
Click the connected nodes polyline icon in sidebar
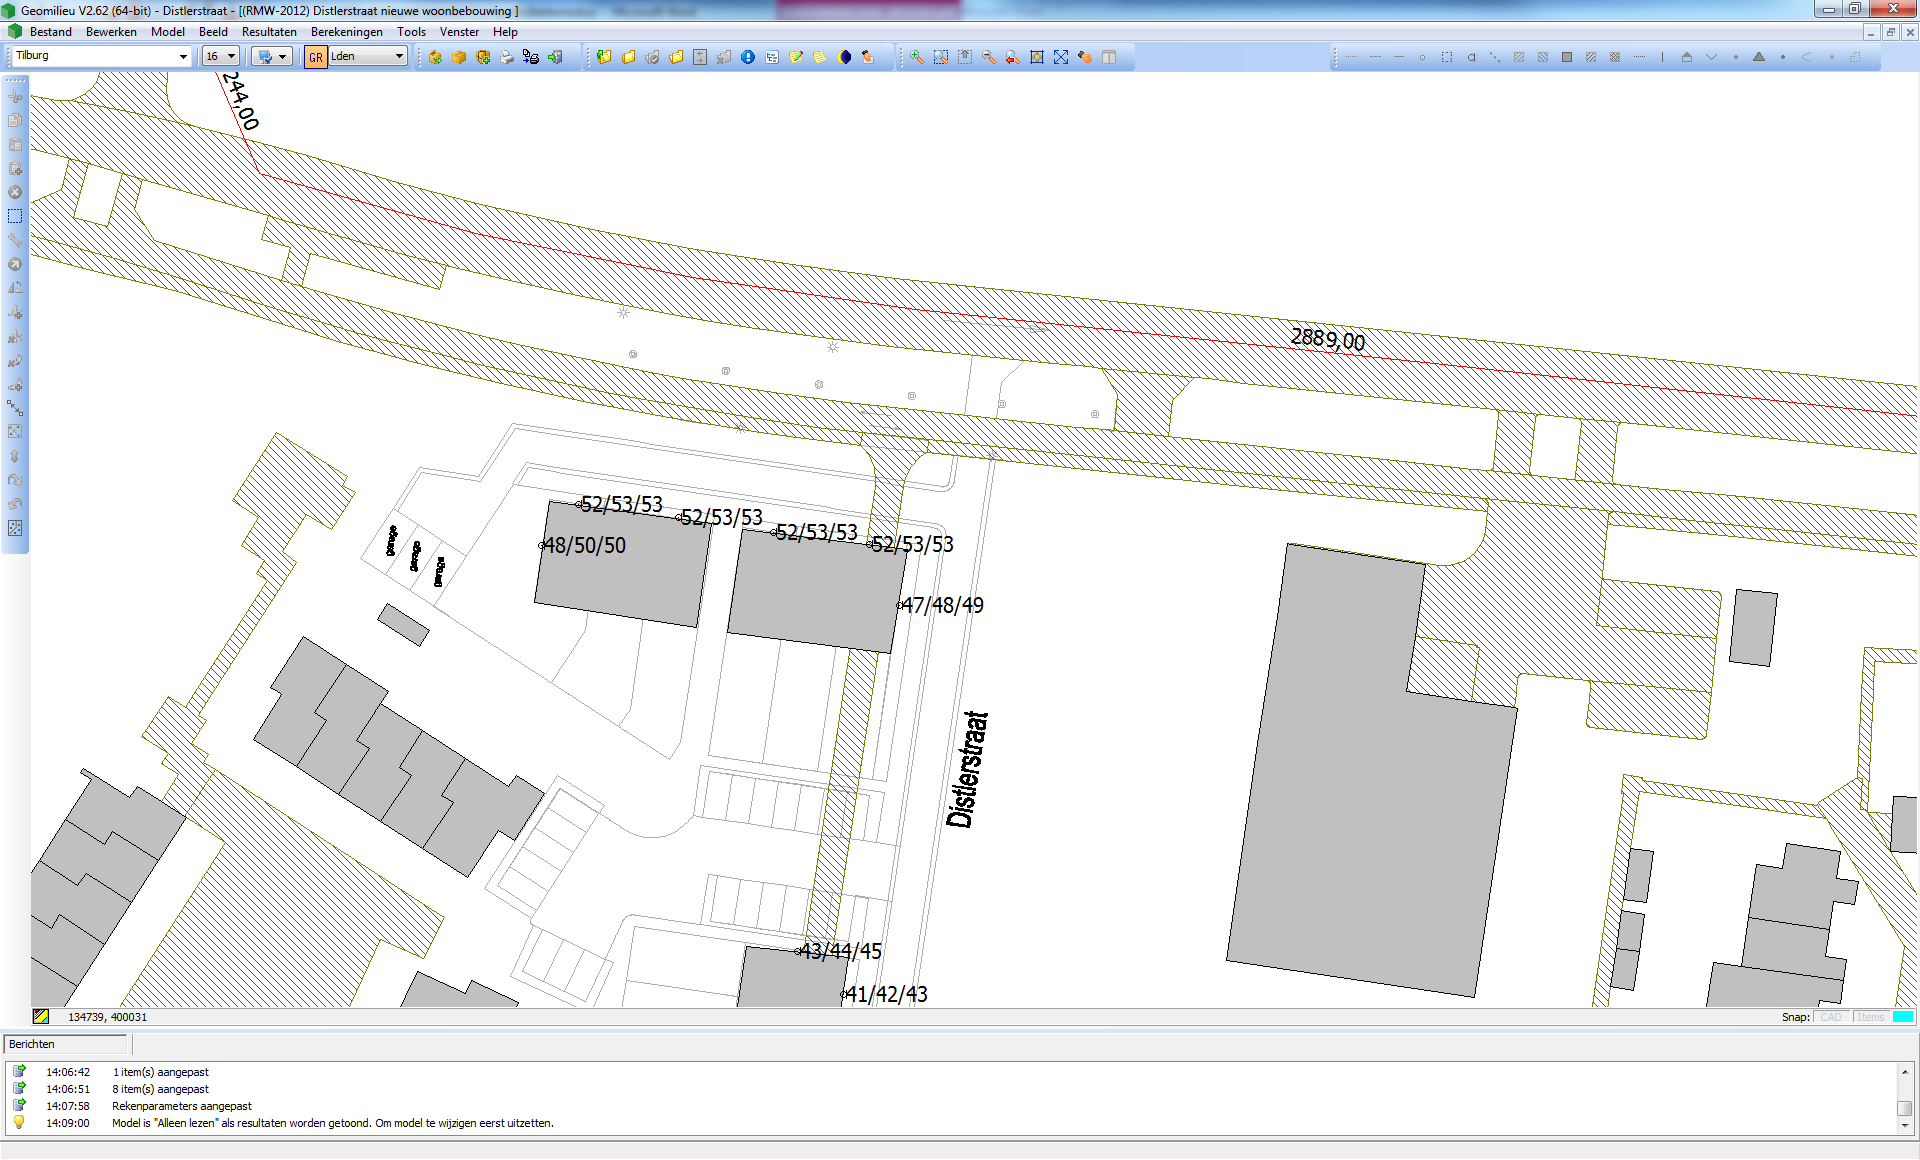15,408
